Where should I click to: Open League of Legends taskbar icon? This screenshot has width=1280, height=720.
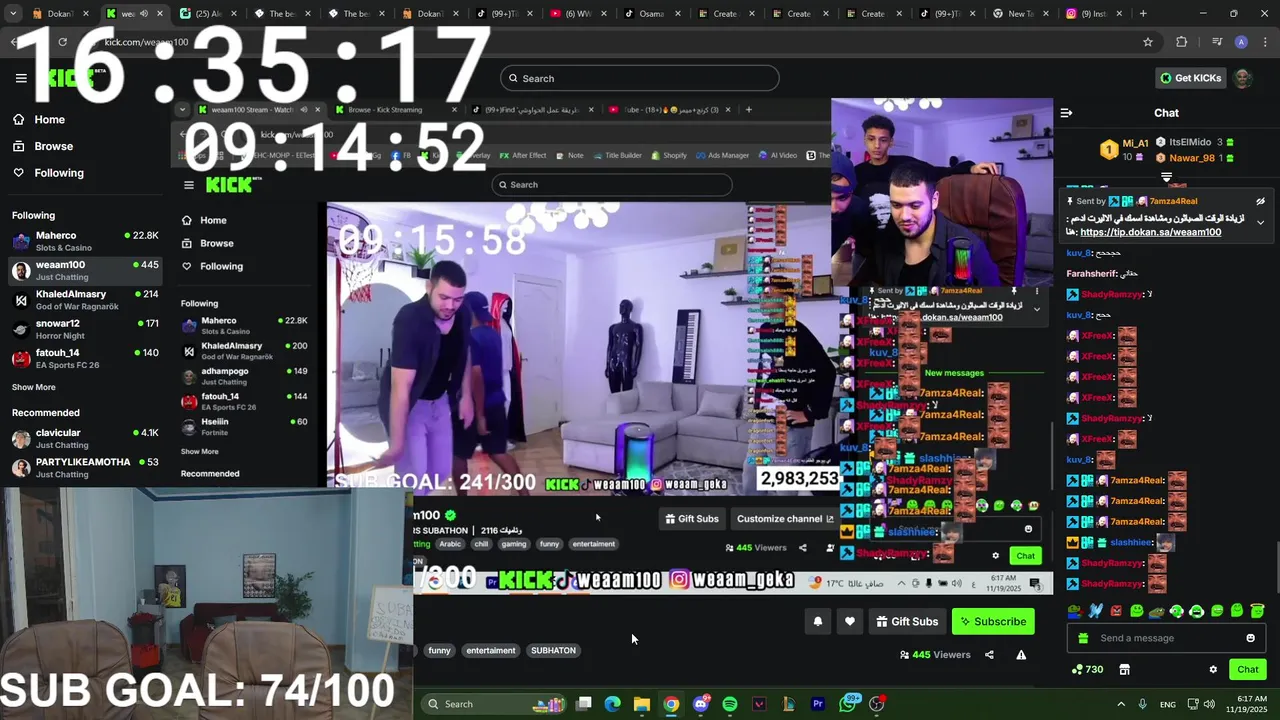[x=789, y=704]
